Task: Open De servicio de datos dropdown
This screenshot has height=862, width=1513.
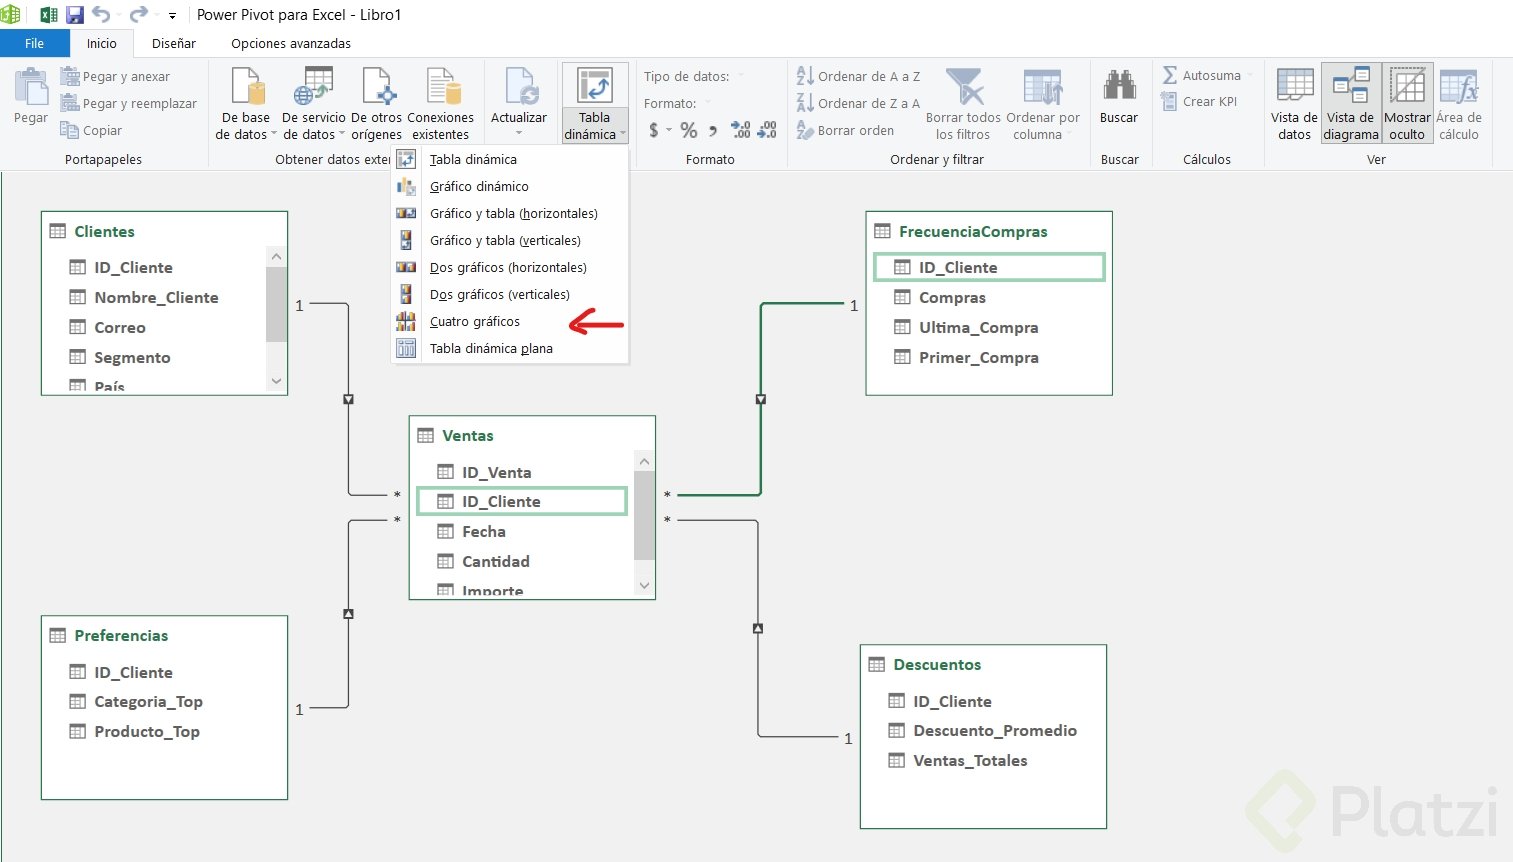Action: pos(314,104)
